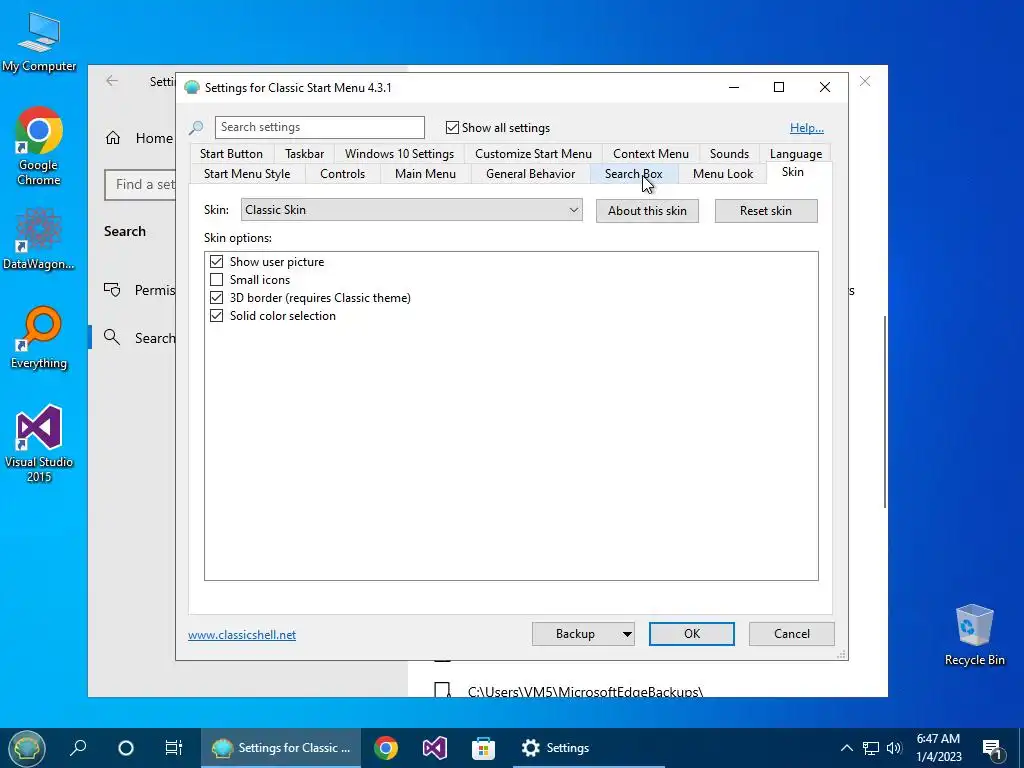
Task: Open the Controls tab
Action: click(x=342, y=174)
